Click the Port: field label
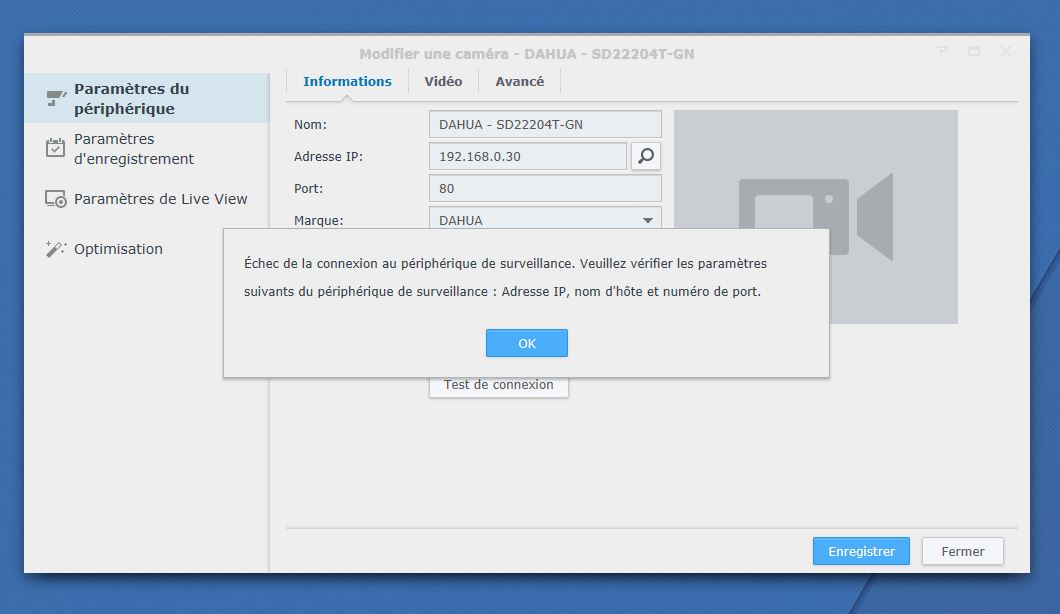 [308, 189]
